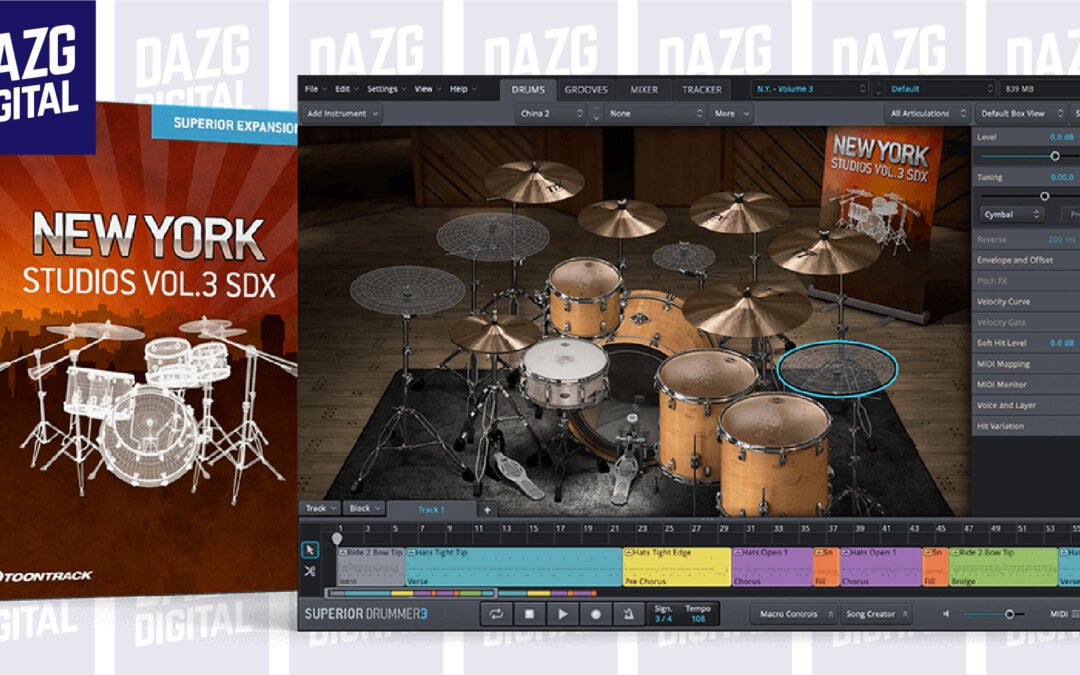Click the center crash cymbal above rack tom
Viewport: 1080px width, 675px height.
coord(621,217)
